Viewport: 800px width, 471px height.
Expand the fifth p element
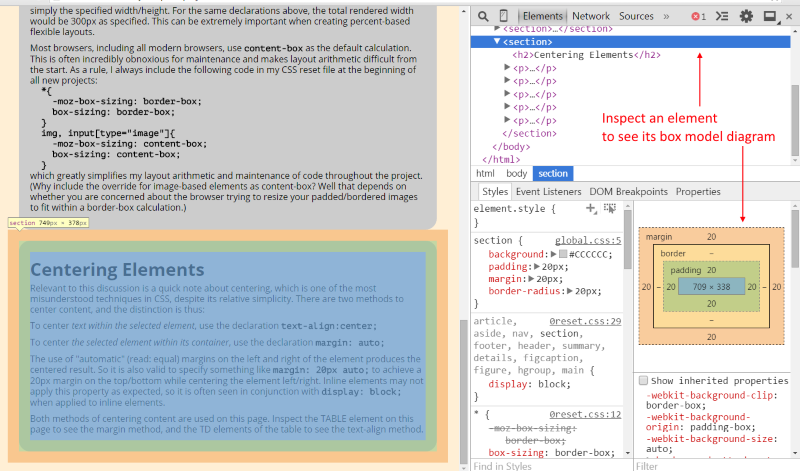coord(507,119)
